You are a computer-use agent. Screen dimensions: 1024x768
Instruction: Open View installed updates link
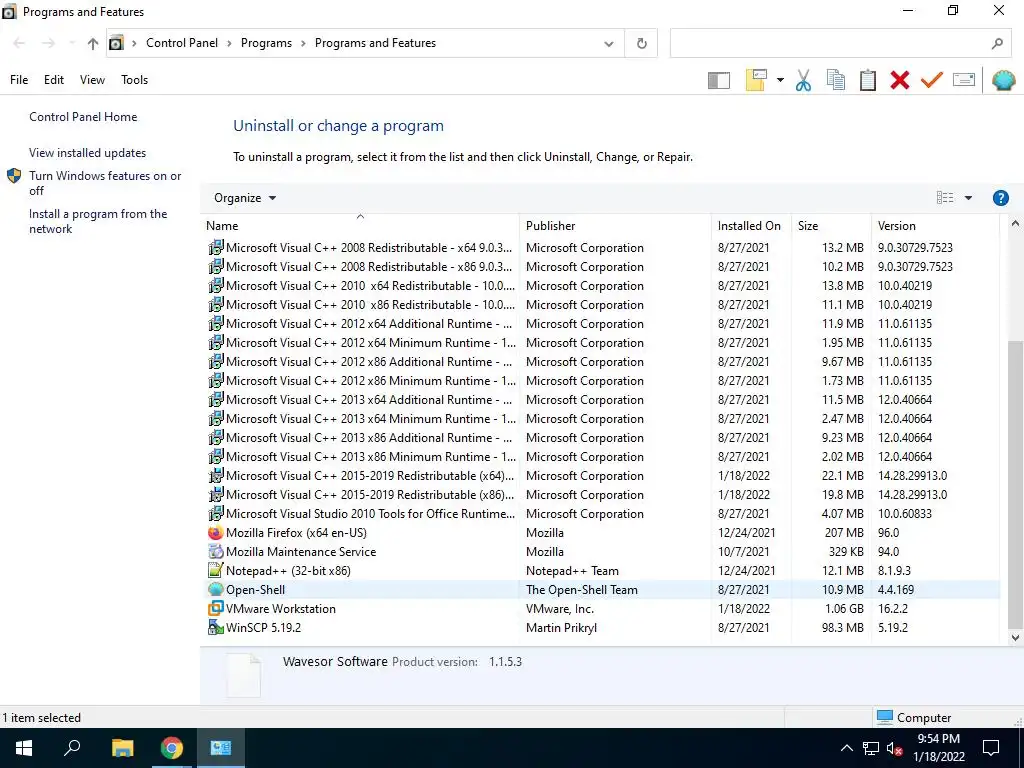[88, 153]
